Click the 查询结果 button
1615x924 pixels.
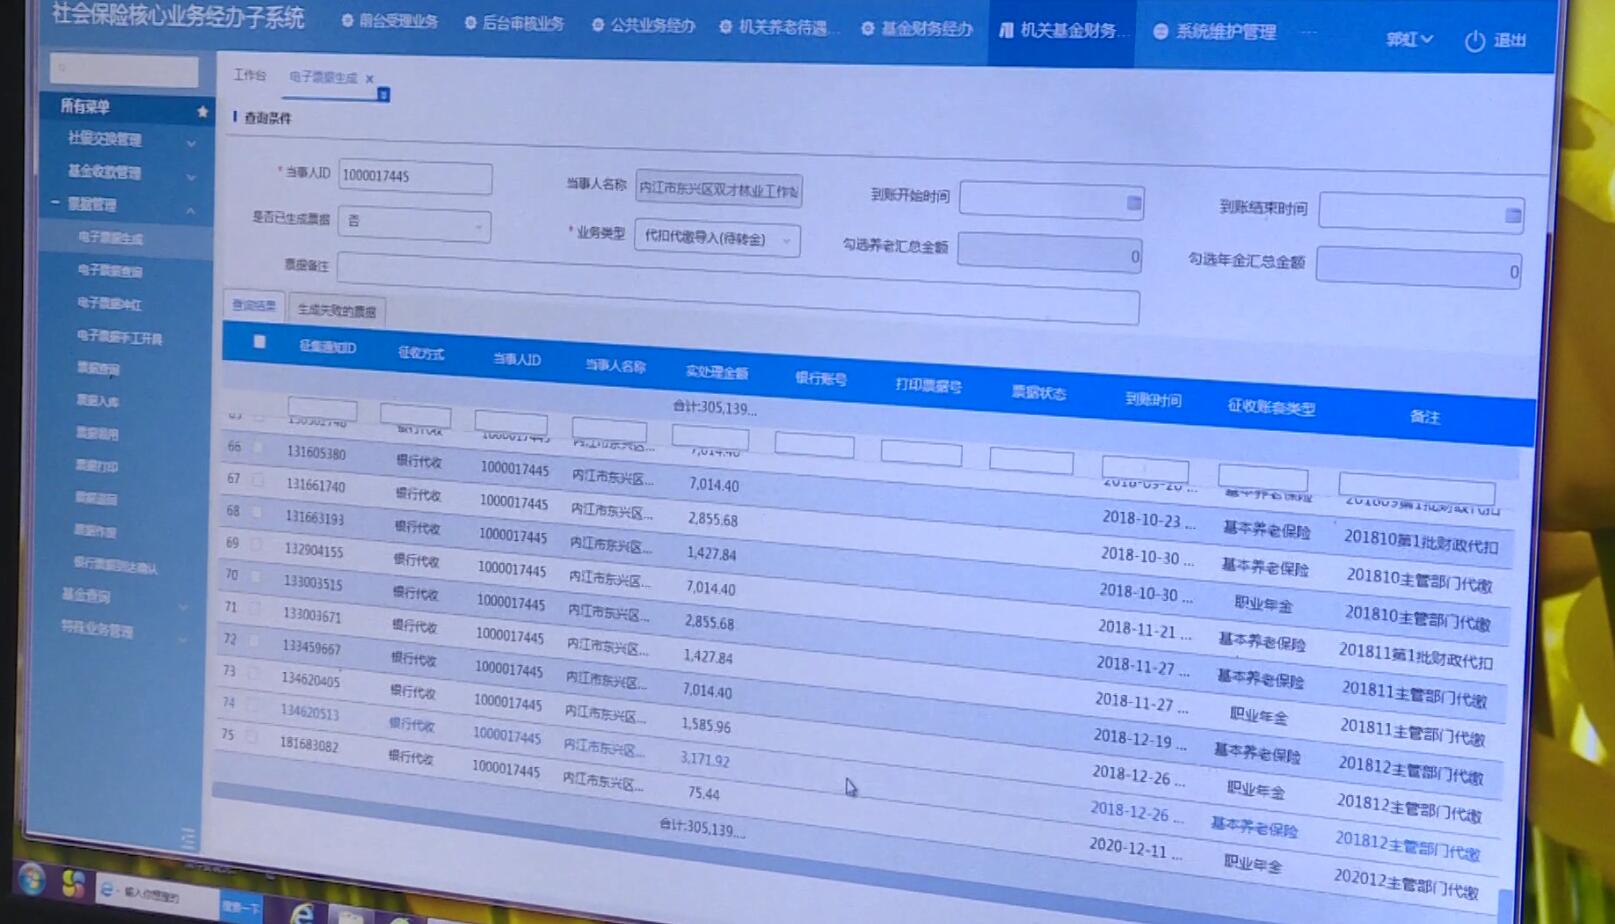pos(253,304)
